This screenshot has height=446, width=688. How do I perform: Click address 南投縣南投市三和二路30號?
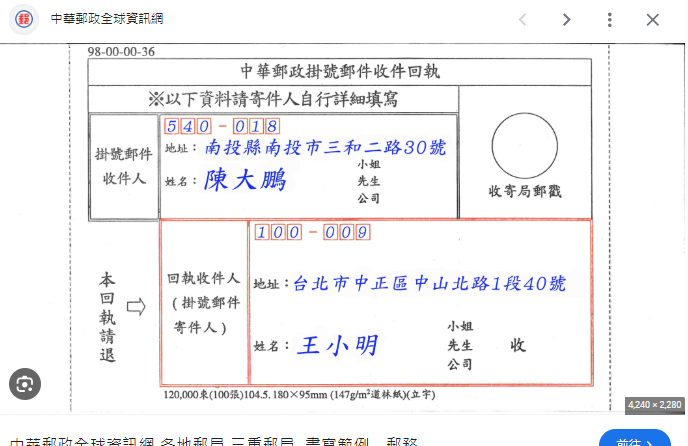click(x=325, y=147)
